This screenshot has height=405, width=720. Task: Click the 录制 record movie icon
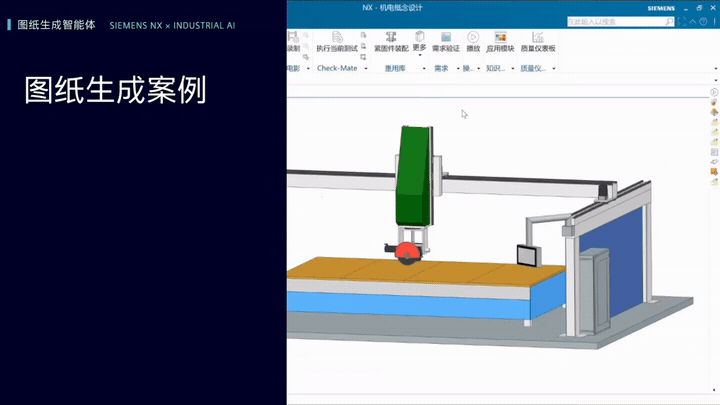293,37
